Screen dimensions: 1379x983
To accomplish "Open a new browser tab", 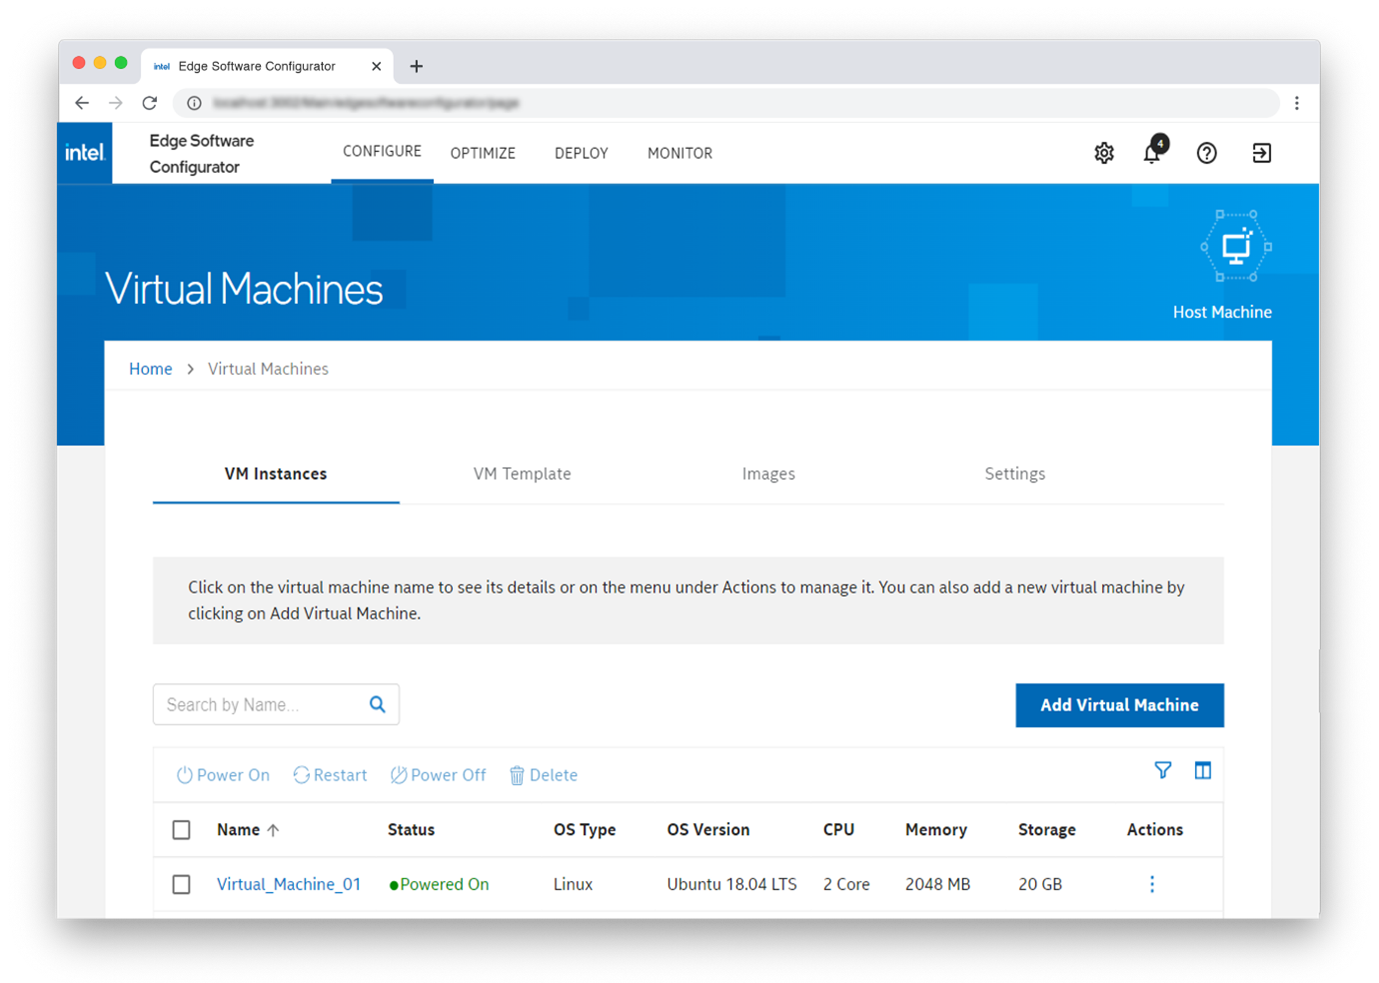I will coord(416,66).
